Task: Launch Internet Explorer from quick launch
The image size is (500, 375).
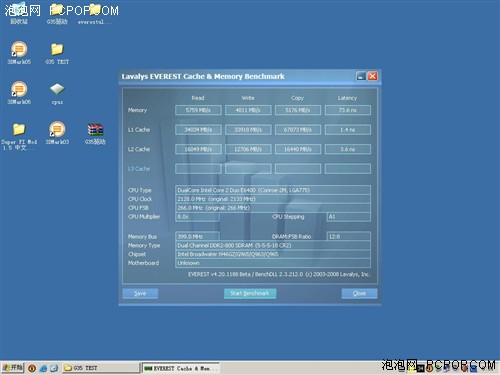Action: point(43,368)
